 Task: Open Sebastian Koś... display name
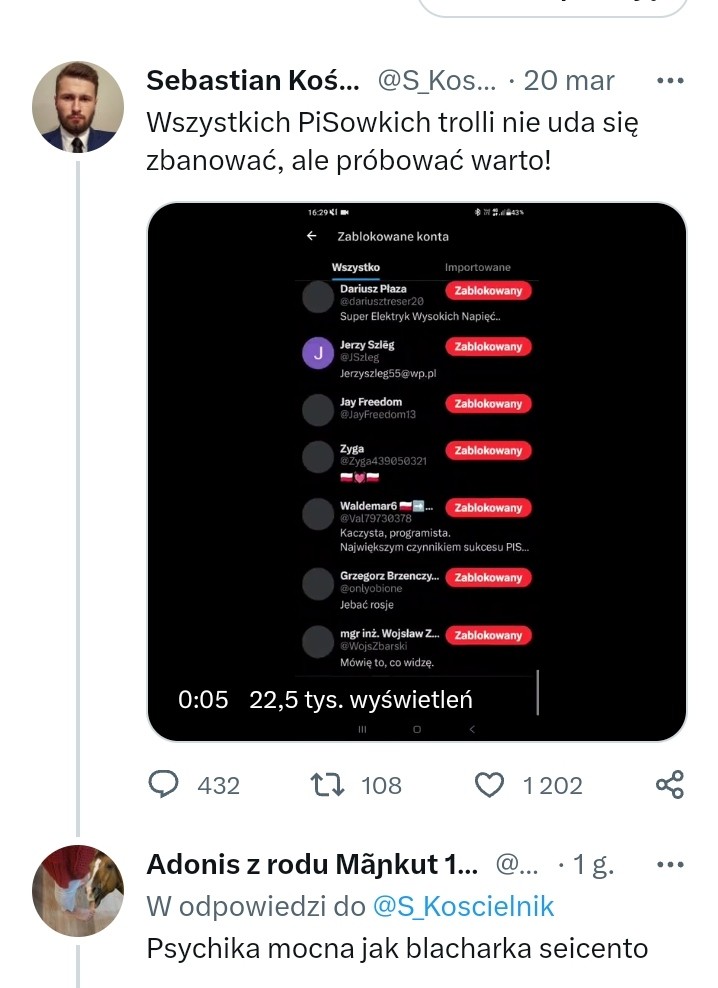click(x=253, y=81)
